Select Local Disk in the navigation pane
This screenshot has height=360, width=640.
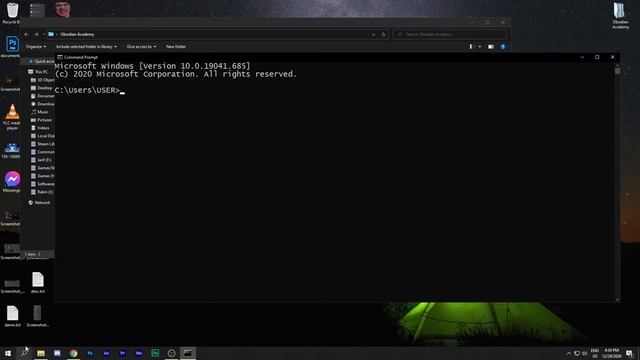42,136
